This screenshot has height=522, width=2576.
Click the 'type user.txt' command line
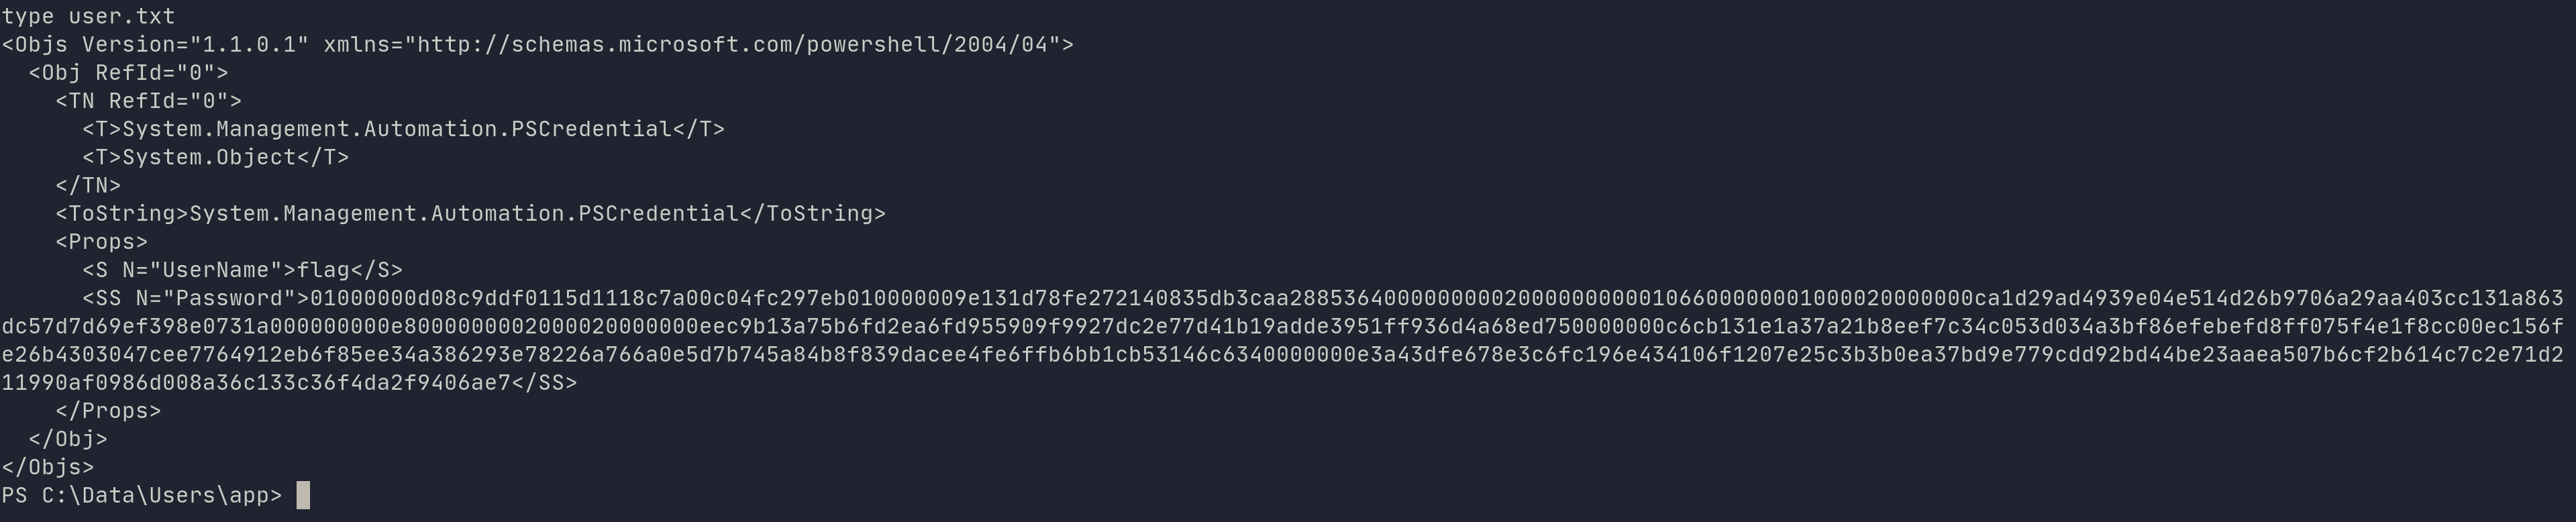tap(88, 16)
